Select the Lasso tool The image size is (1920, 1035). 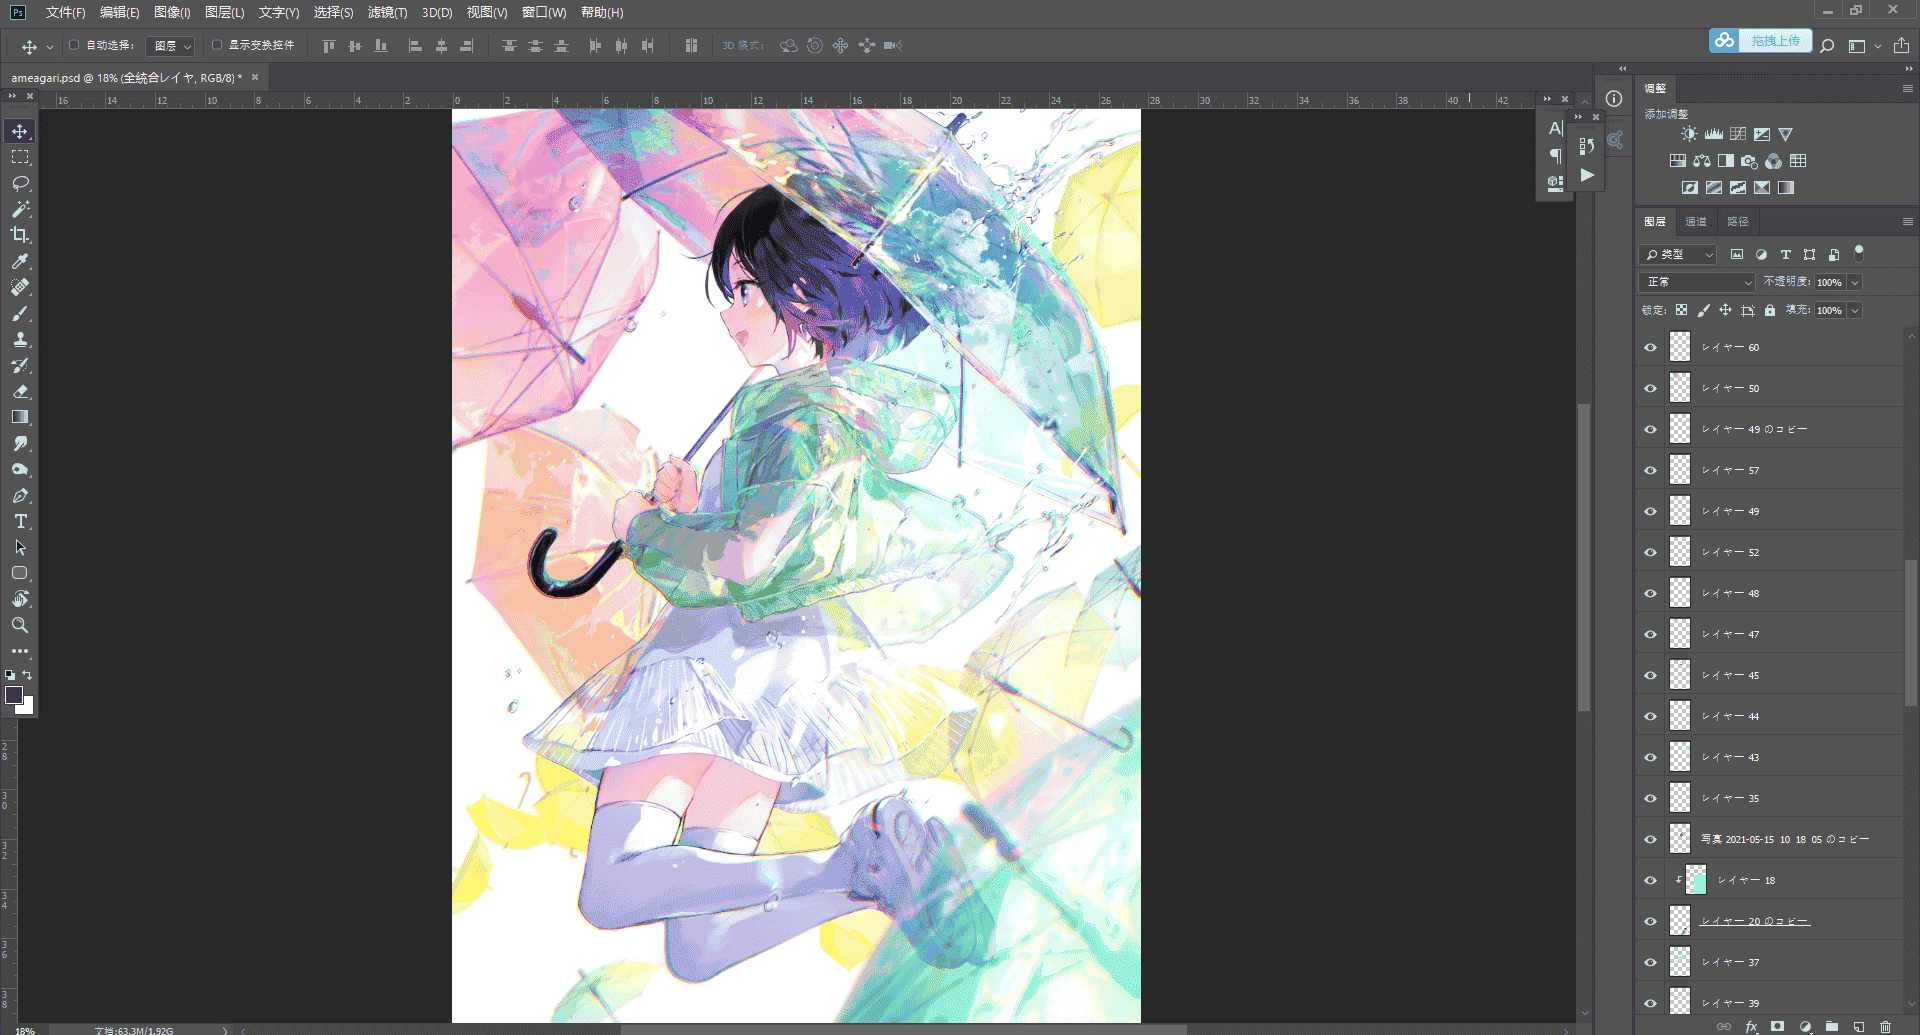click(20, 183)
